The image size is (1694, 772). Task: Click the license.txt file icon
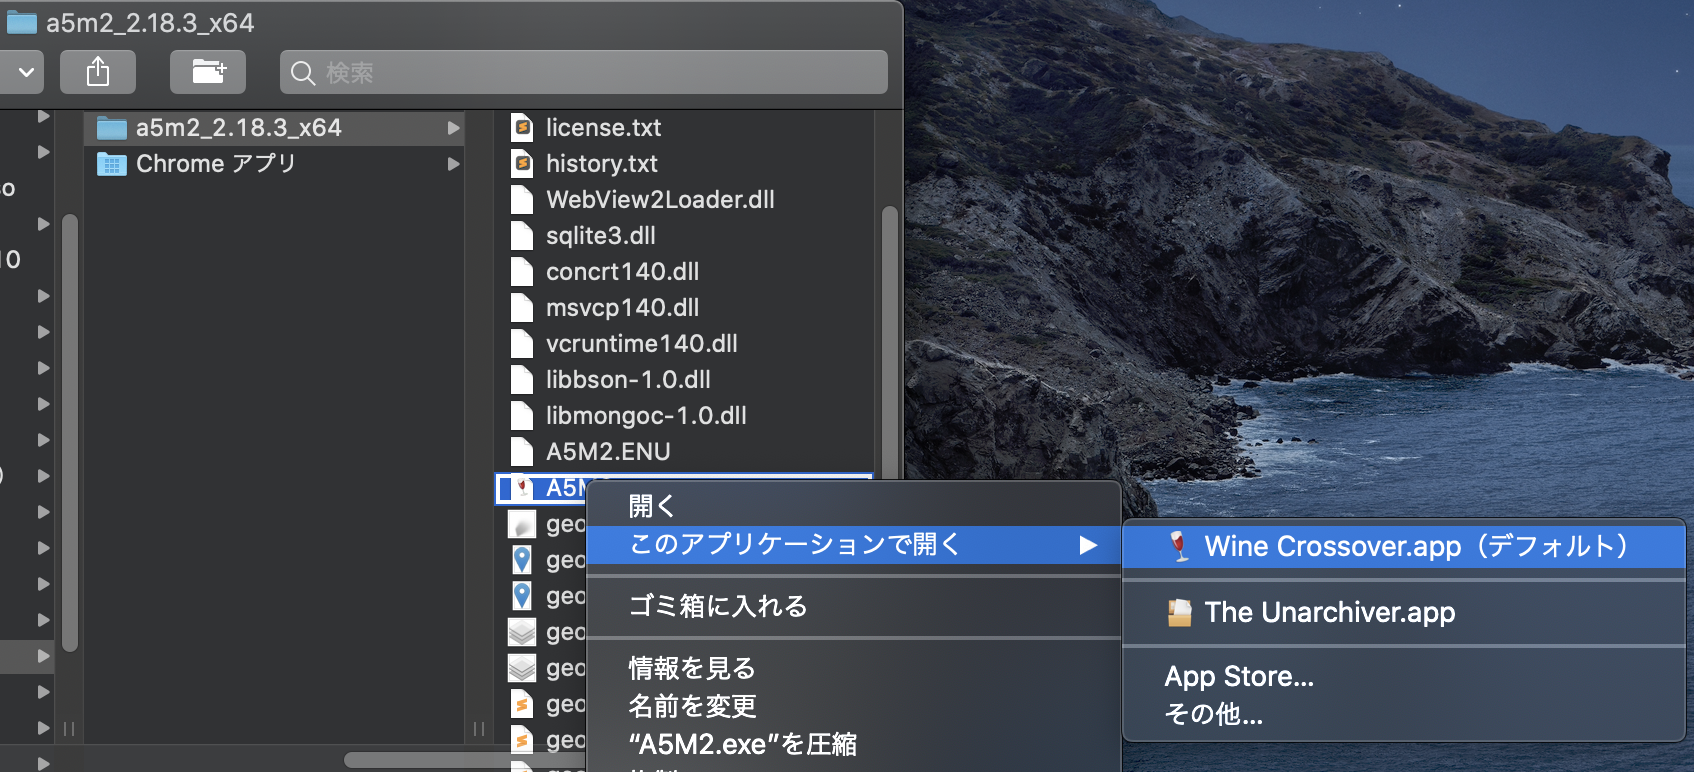[522, 128]
